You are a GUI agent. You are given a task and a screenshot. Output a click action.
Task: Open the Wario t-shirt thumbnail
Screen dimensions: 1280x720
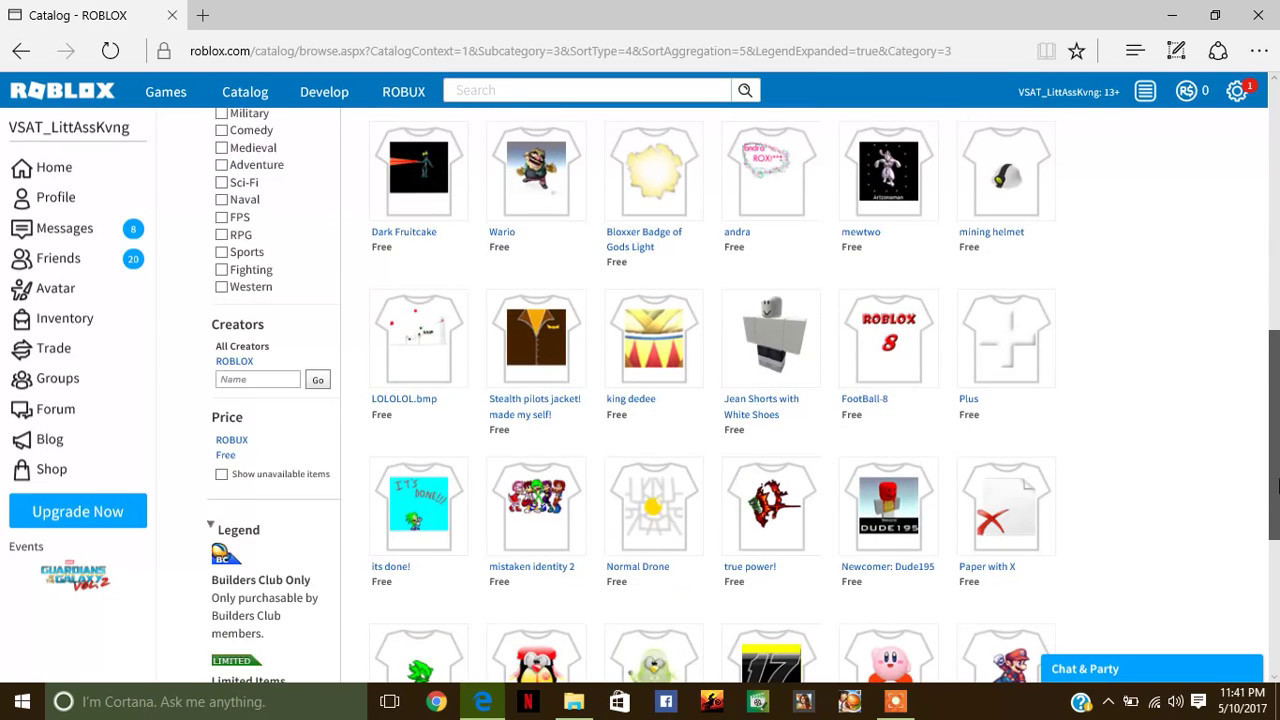tap(536, 170)
